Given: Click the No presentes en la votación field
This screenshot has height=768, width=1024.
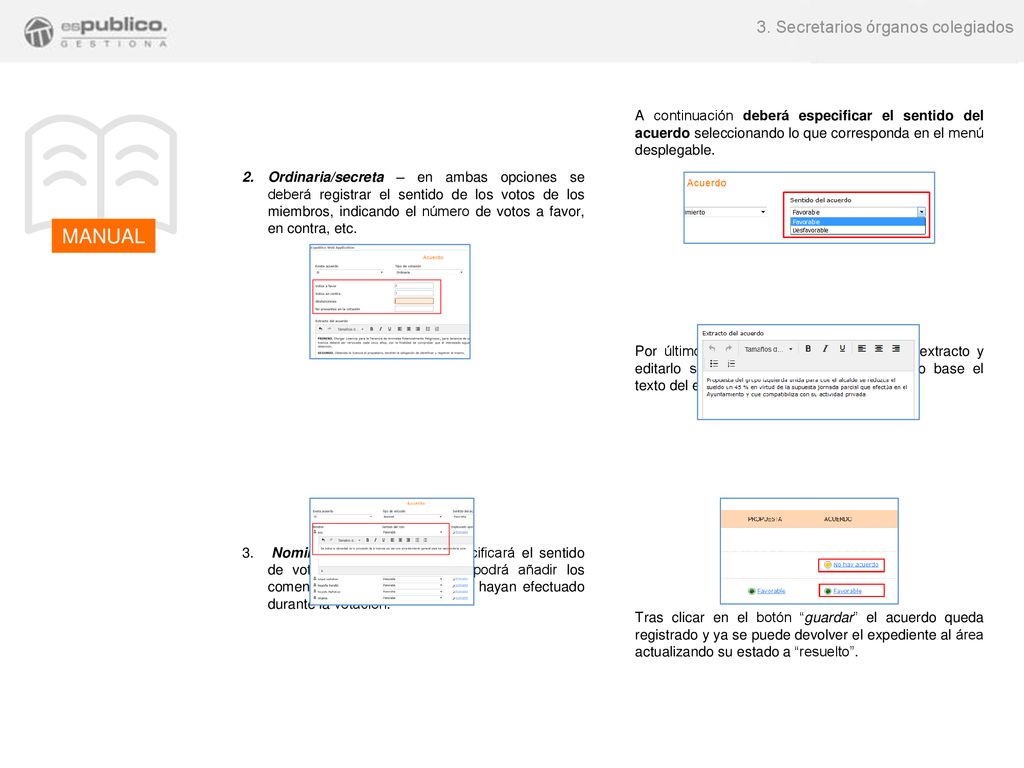Looking at the screenshot, I should tap(414, 309).
